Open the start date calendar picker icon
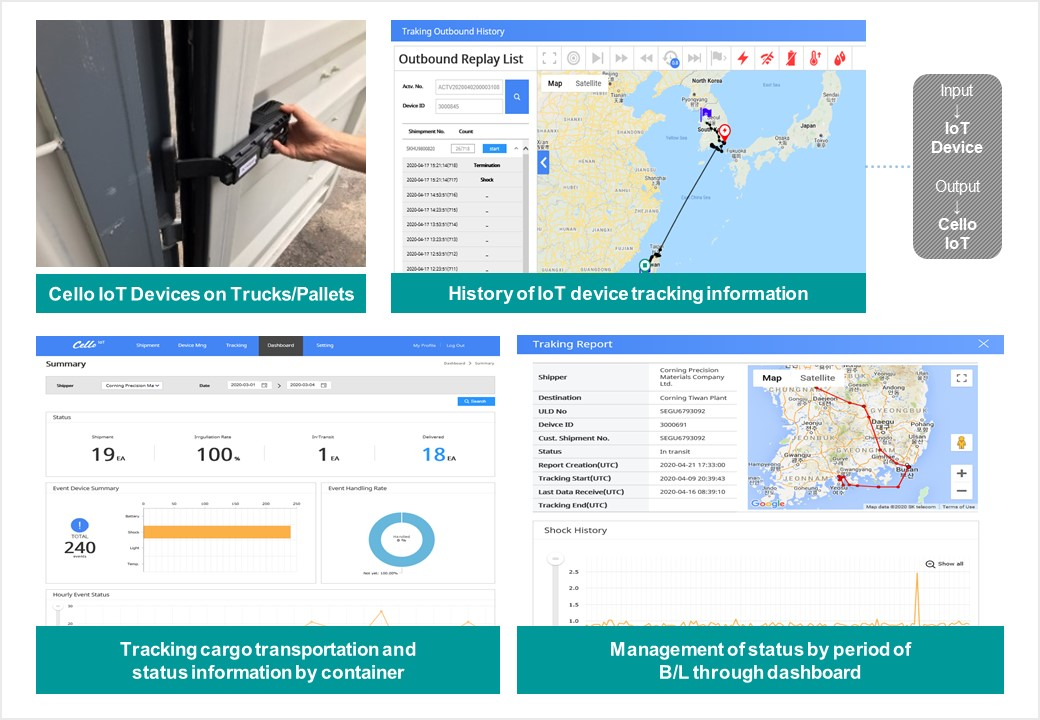This screenshot has width=1040, height=720. (x=264, y=385)
